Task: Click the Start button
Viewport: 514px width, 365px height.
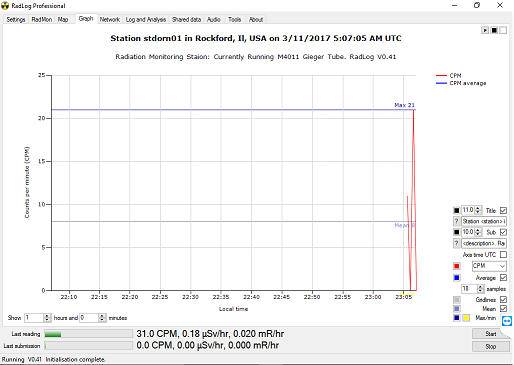Action: pyautogui.click(x=491, y=334)
